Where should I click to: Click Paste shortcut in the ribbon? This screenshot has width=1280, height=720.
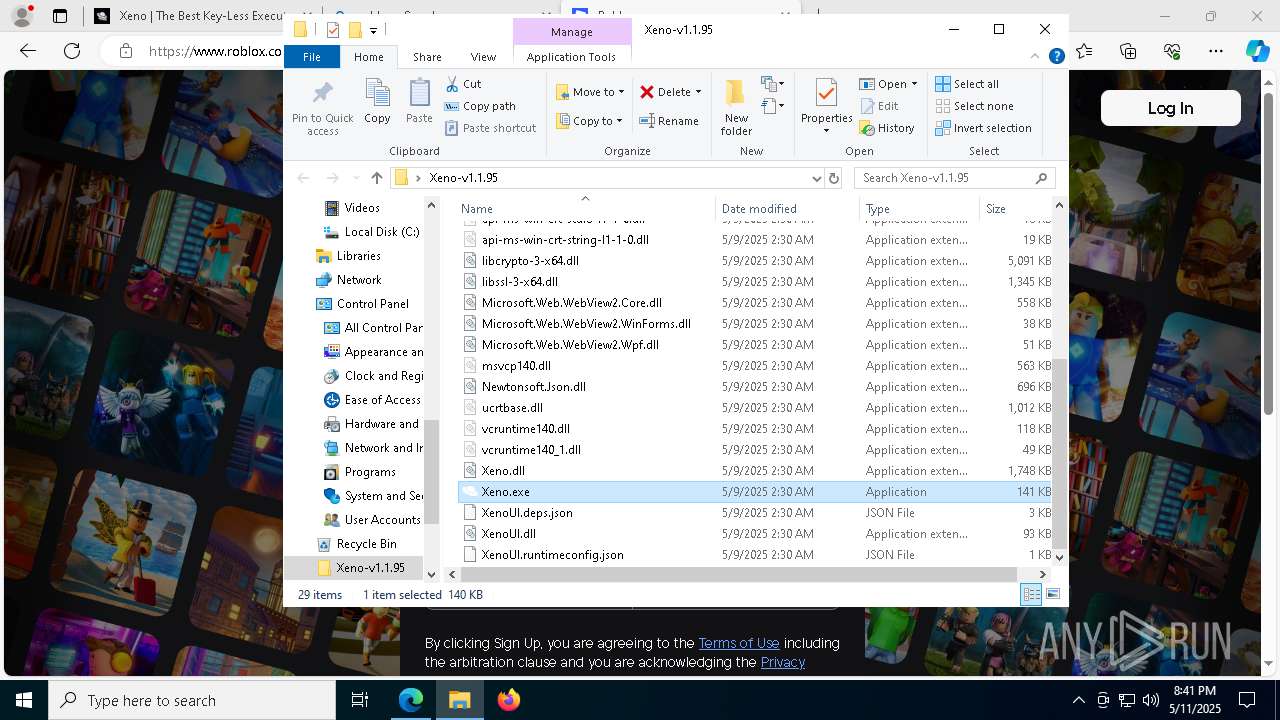490,128
